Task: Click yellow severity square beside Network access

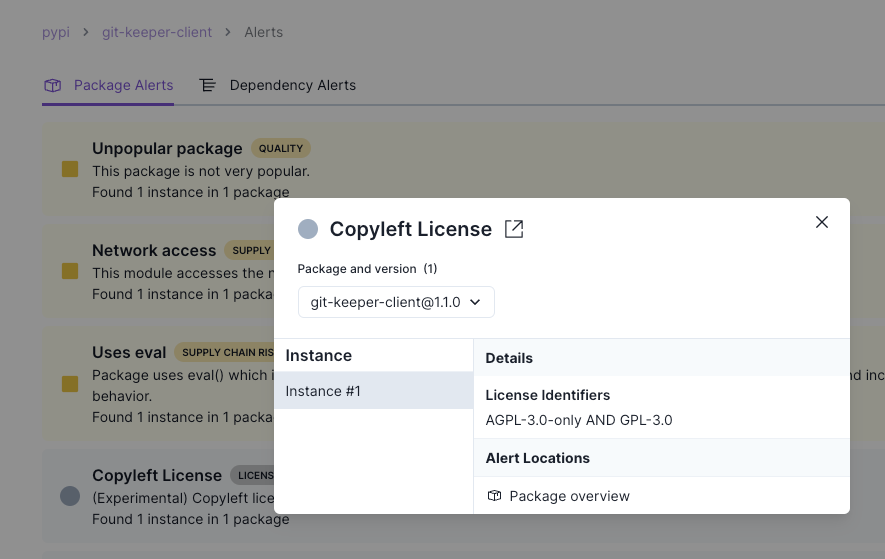Action: click(x=70, y=271)
